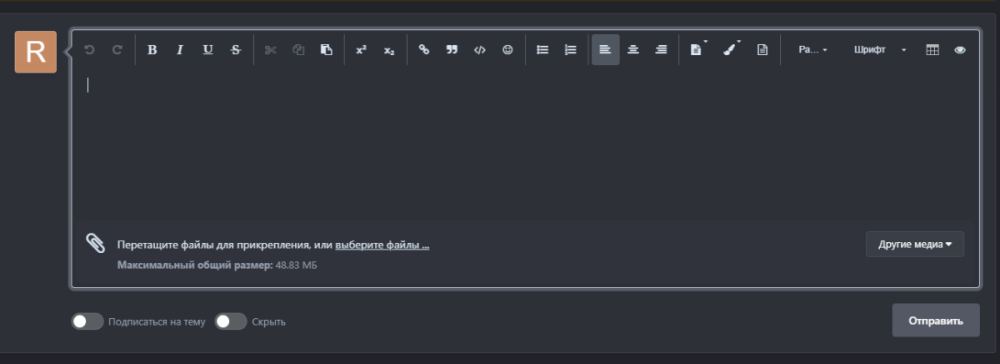Insert a code block
Image resolution: width=1000 pixels, height=364 pixels.
coord(480,50)
